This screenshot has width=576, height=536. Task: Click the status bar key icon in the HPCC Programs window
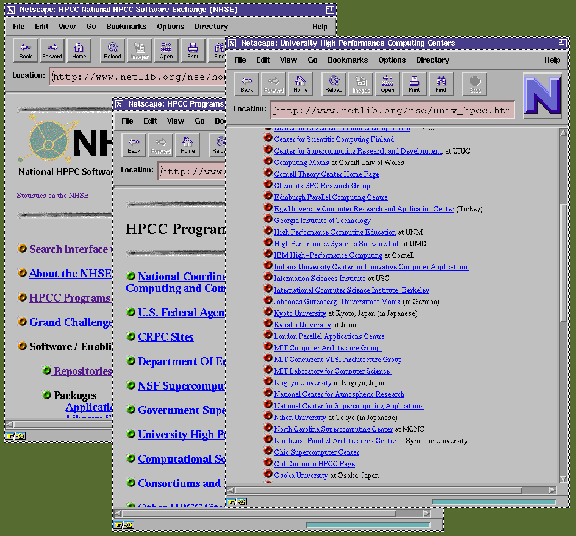[118, 525]
